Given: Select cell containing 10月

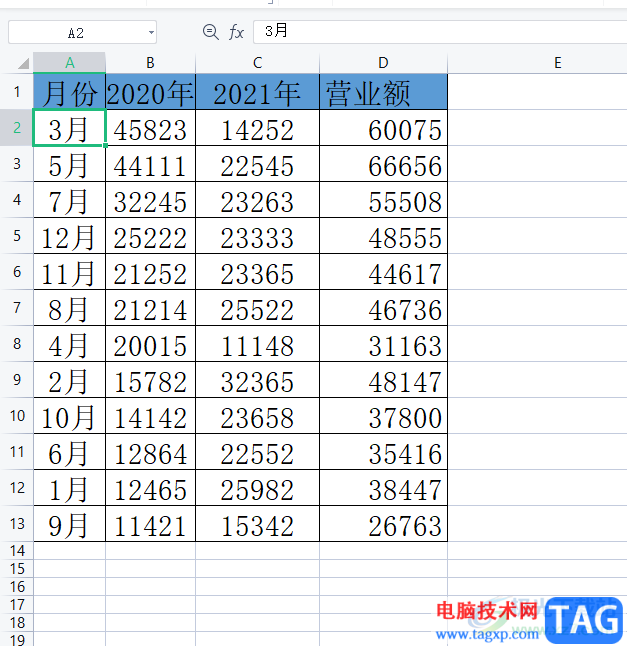Looking at the screenshot, I should point(70,416).
